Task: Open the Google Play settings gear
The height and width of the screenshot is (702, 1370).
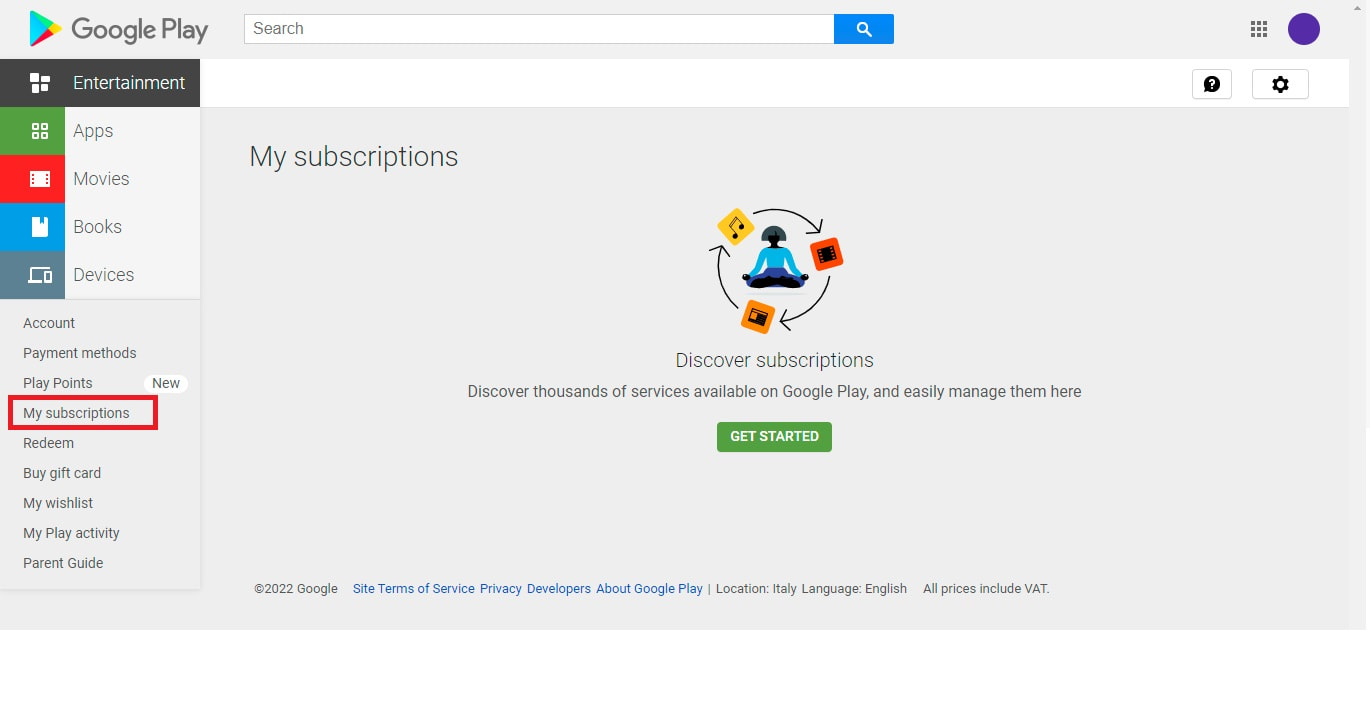Action: 1280,84
